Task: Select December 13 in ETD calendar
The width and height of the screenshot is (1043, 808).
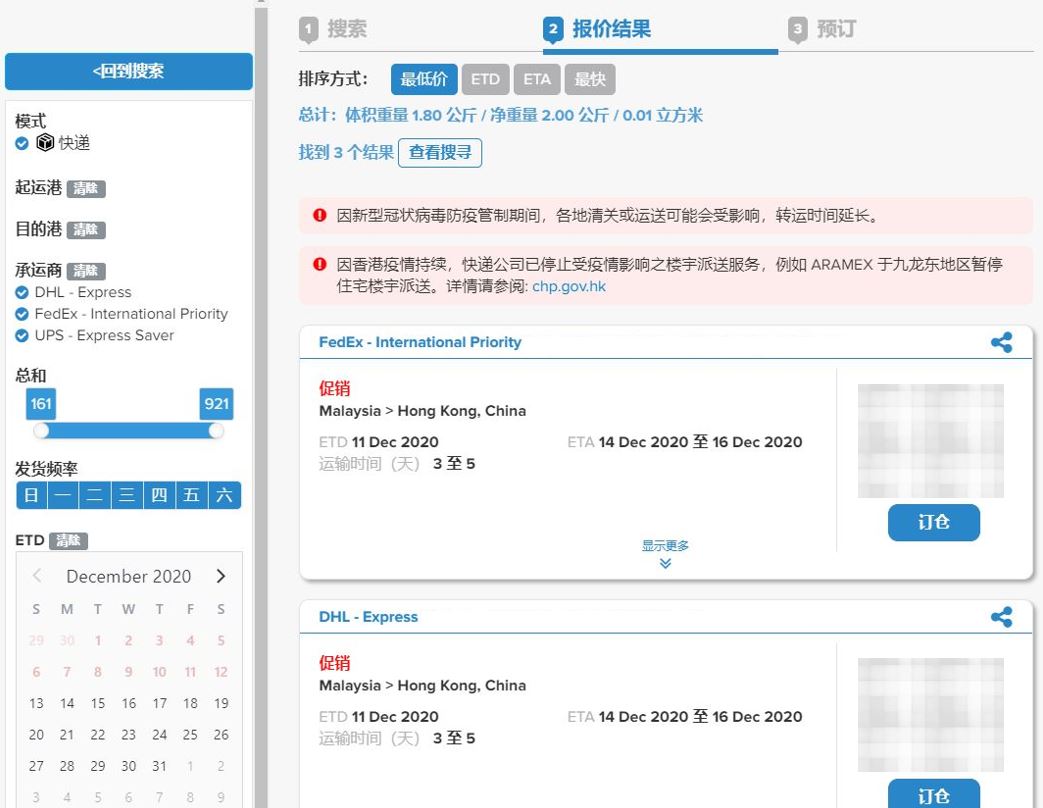Action: pos(37,704)
